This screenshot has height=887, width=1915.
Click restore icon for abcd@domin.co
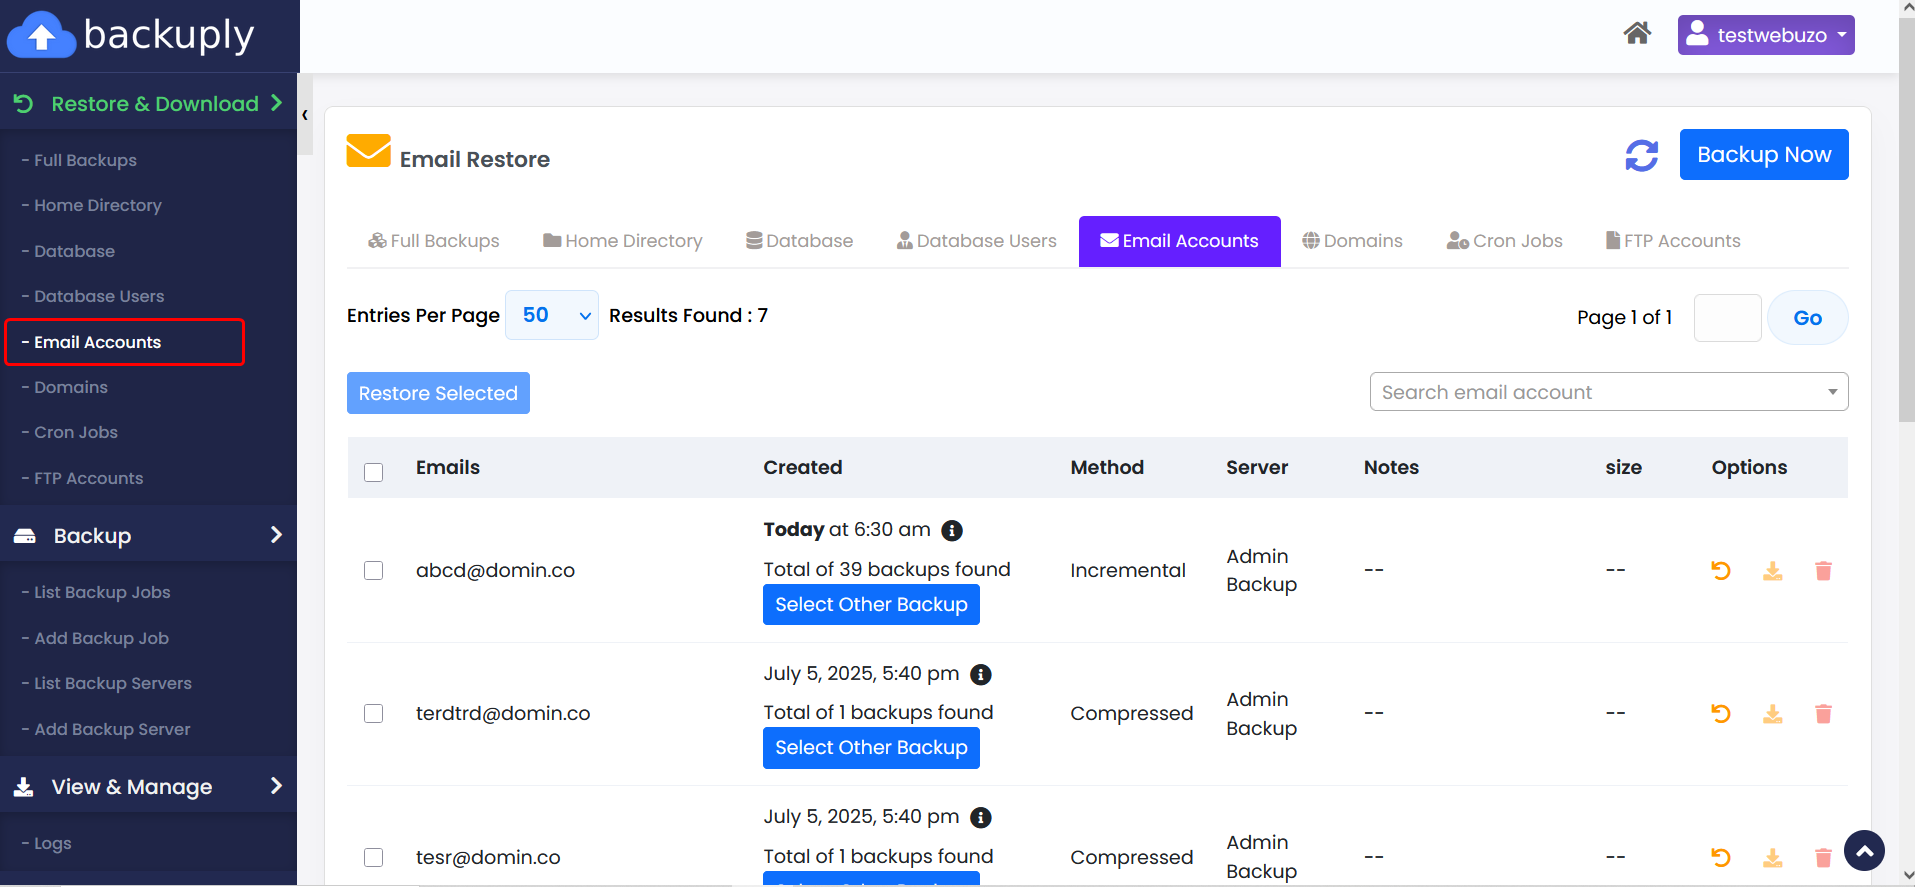1720,571
